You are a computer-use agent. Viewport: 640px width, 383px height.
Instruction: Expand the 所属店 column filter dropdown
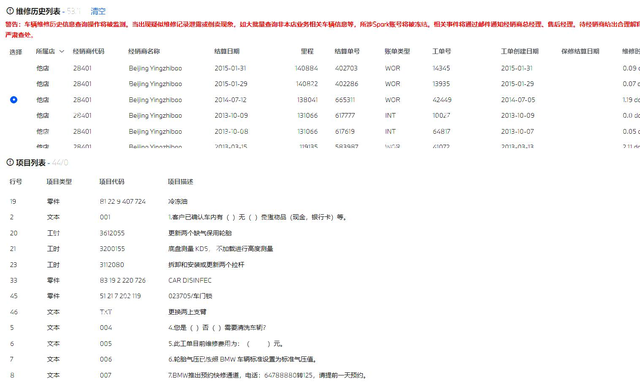(x=62, y=51)
